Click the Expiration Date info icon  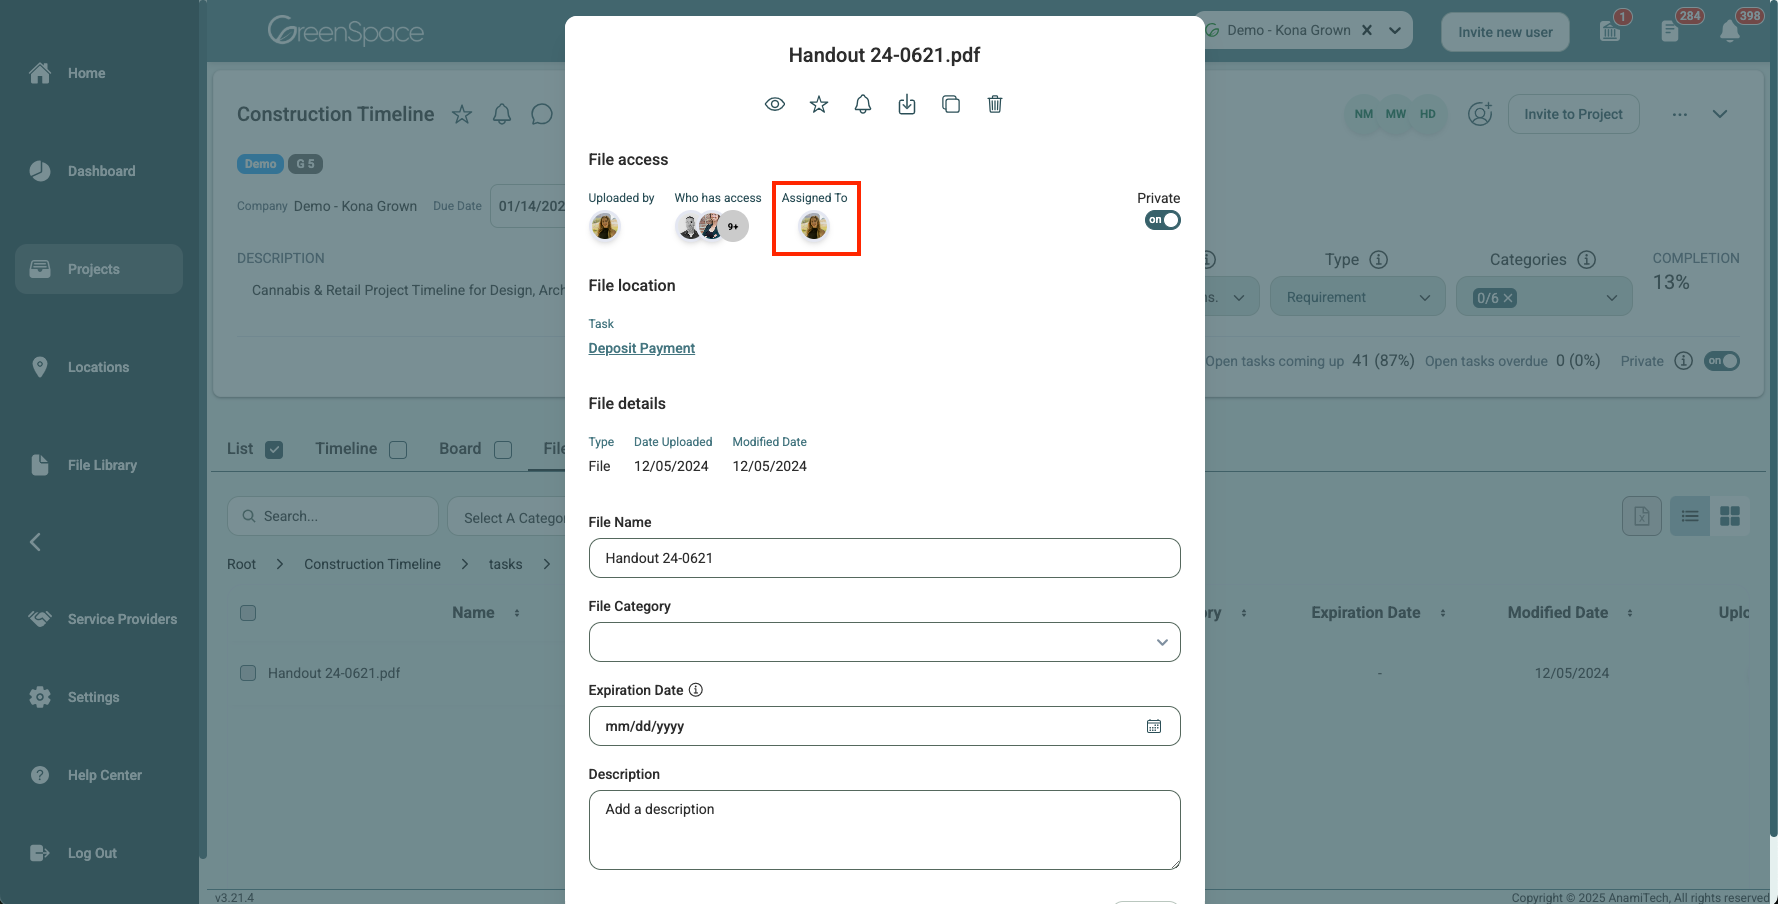point(696,690)
